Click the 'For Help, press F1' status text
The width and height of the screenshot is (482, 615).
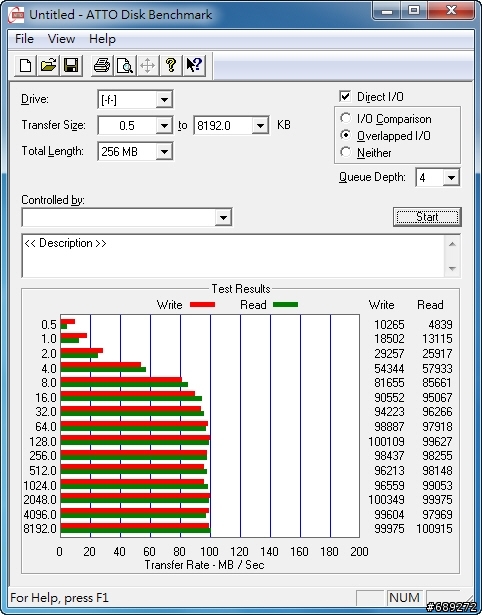(60, 598)
